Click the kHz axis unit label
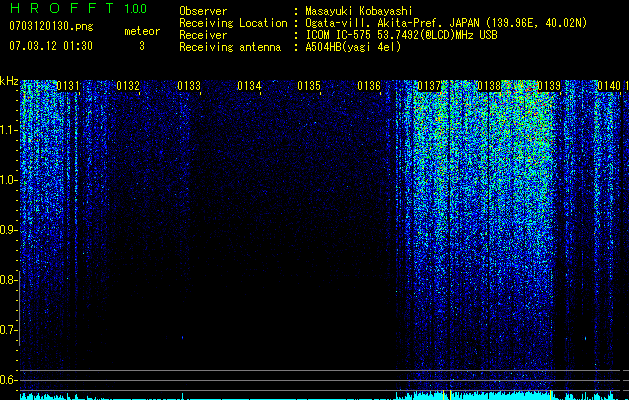Image resolution: width=629 pixels, height=400 pixels. point(9,81)
